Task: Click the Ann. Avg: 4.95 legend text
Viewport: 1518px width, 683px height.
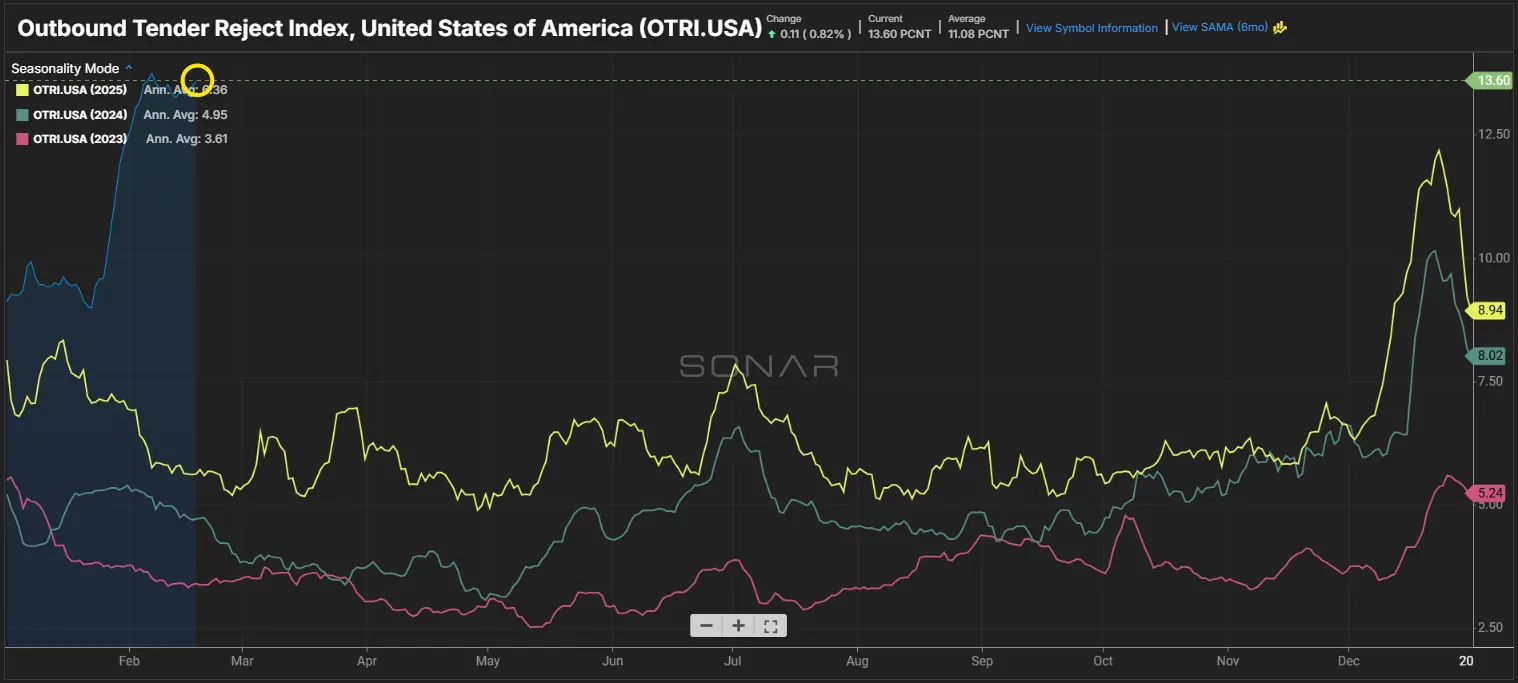Action: tap(186, 114)
